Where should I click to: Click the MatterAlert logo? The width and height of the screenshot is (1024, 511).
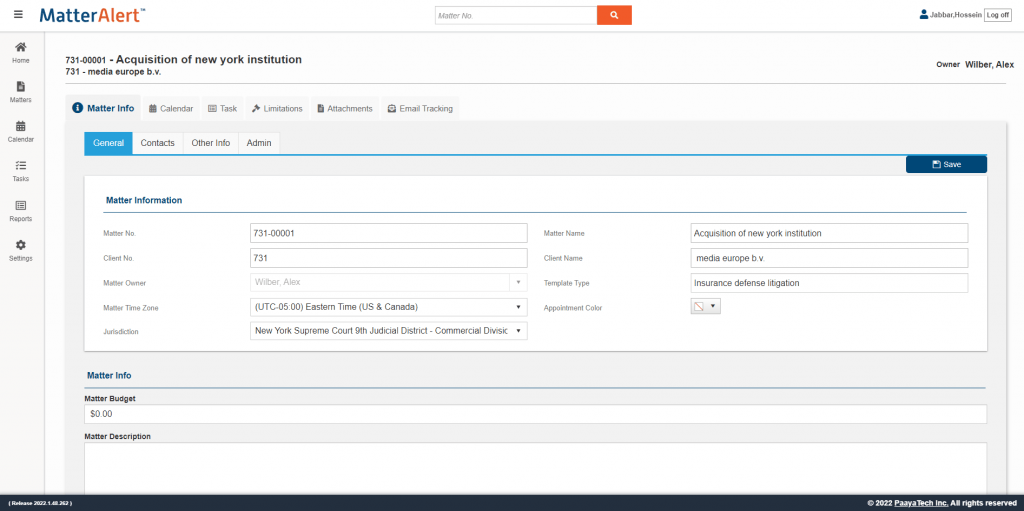pos(93,14)
